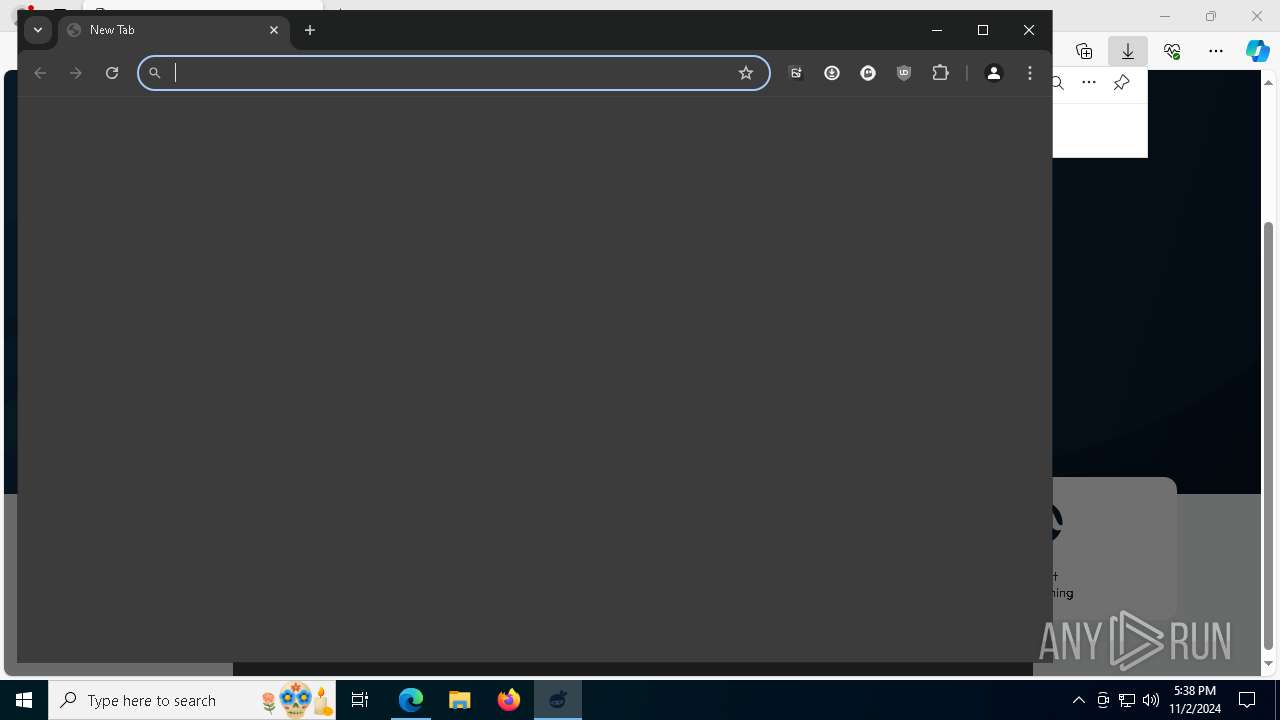Click the search magnifier in address bar
This screenshot has height=720, width=1280.
155,73
